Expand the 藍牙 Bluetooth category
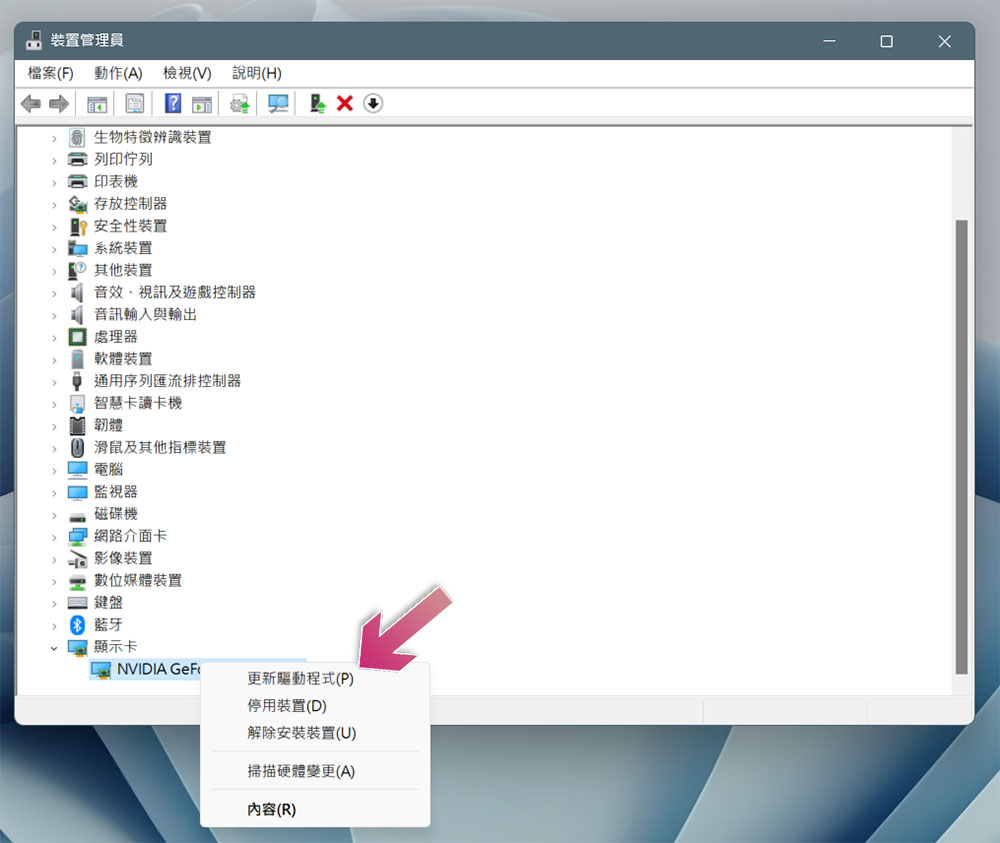1000x843 pixels. (54, 626)
